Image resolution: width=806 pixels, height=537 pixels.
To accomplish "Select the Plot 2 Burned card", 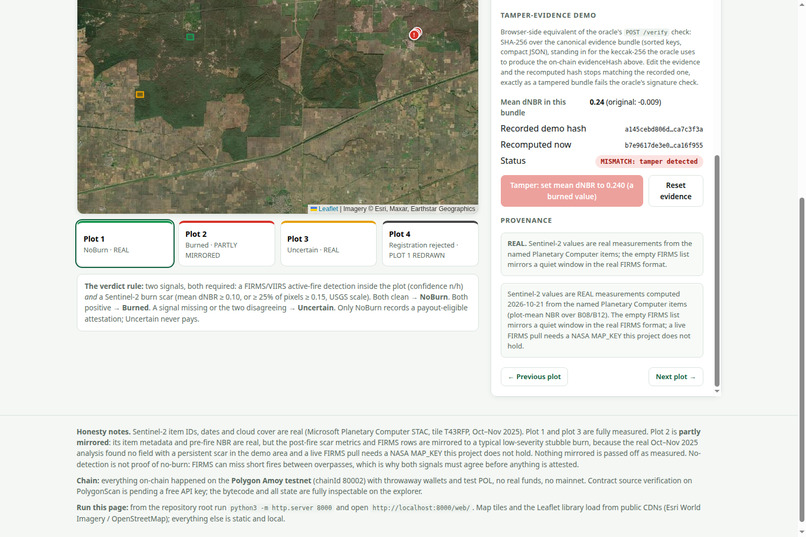I will pos(227,244).
